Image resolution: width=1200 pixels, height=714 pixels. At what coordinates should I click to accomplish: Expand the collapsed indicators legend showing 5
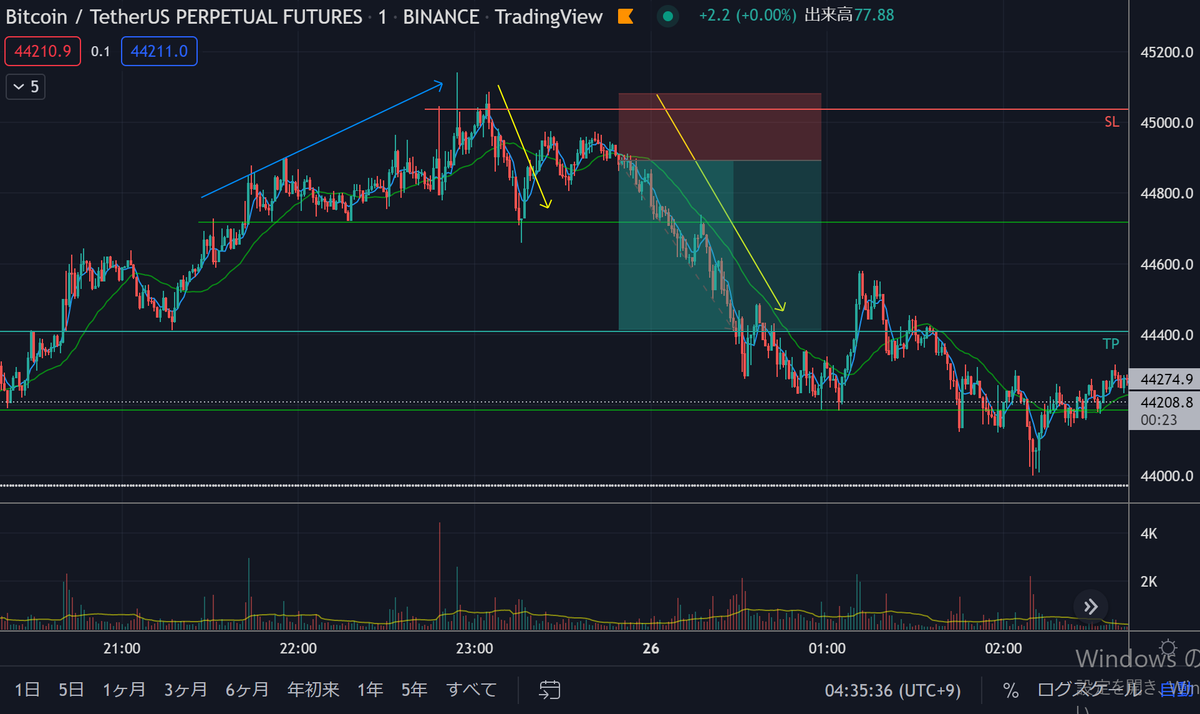pyautogui.click(x=25, y=87)
